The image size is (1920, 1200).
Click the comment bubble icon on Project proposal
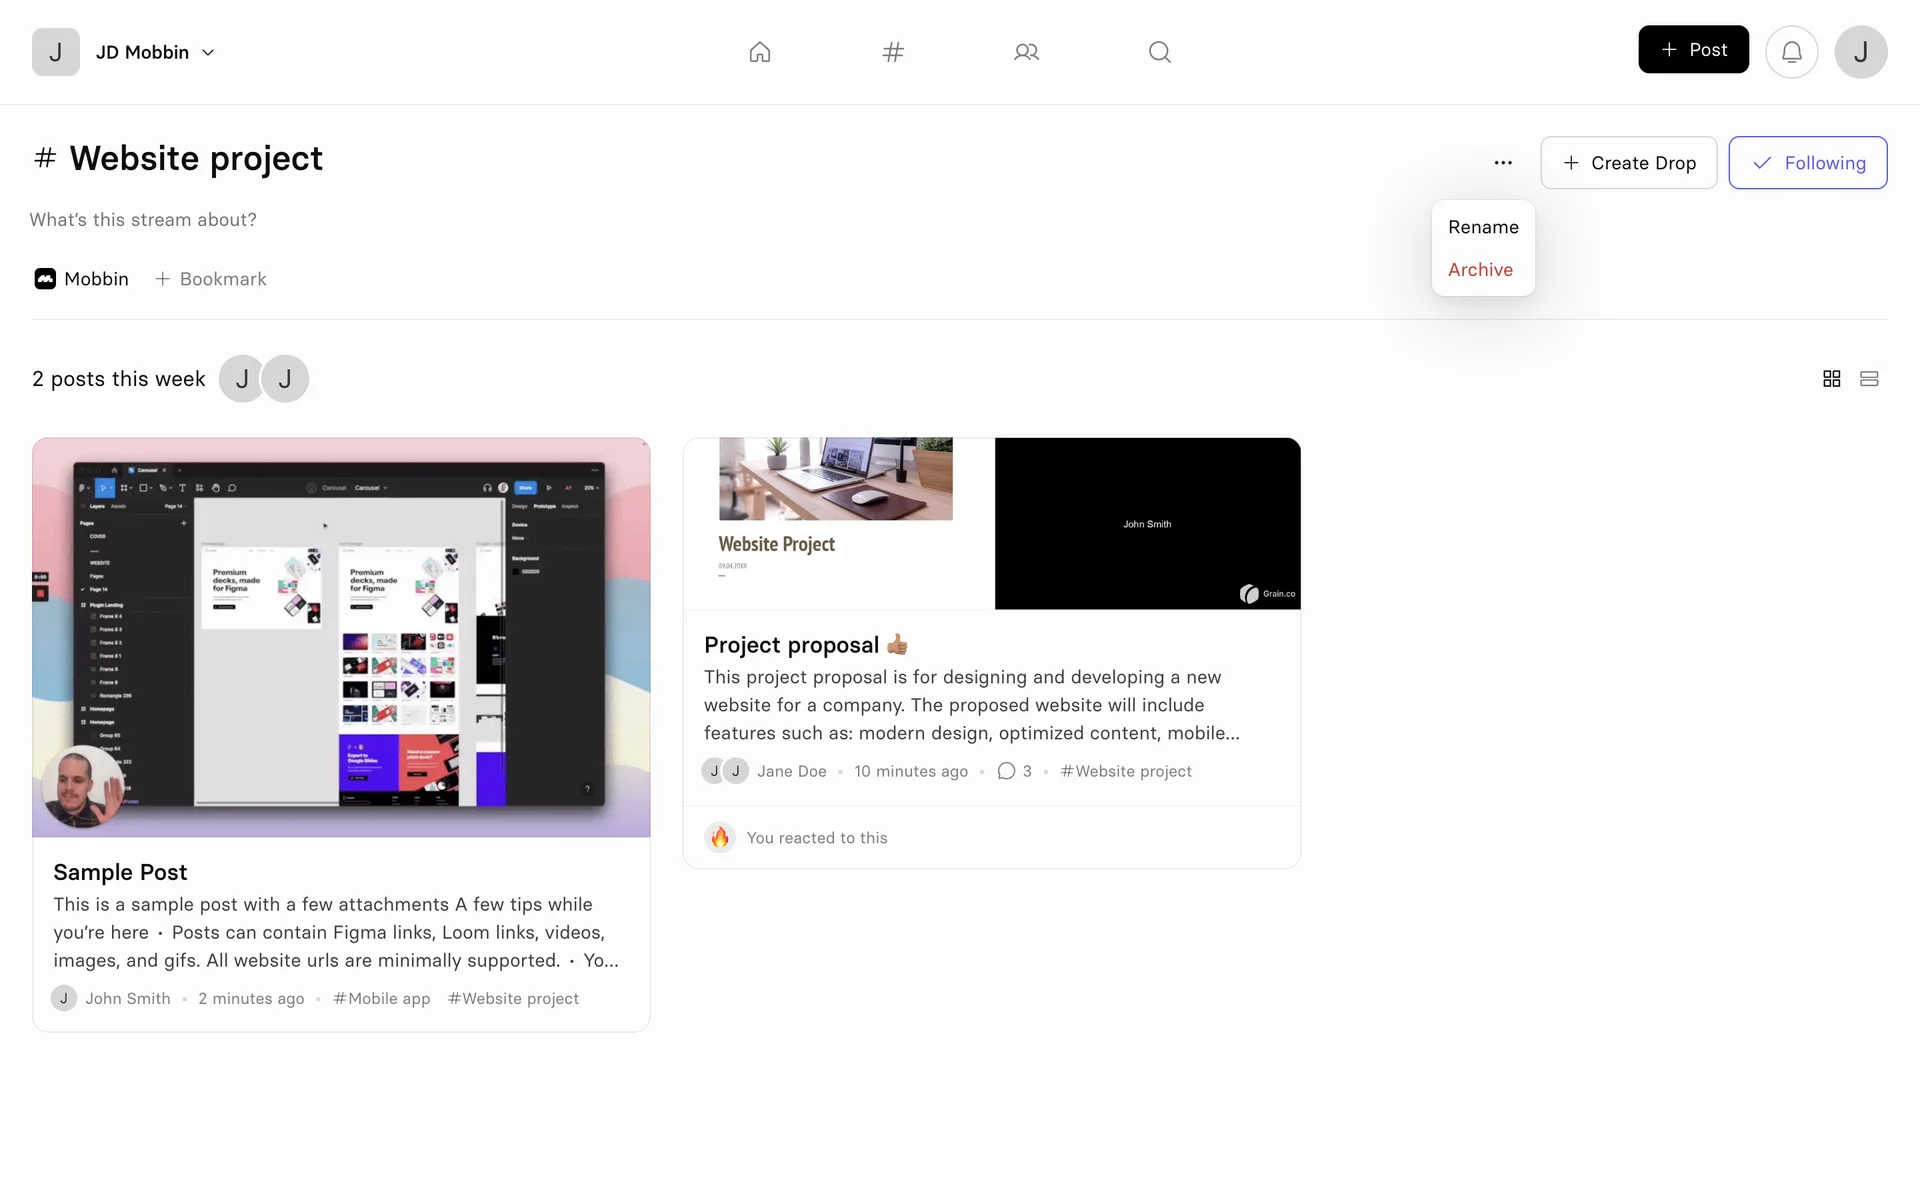pos(1007,771)
